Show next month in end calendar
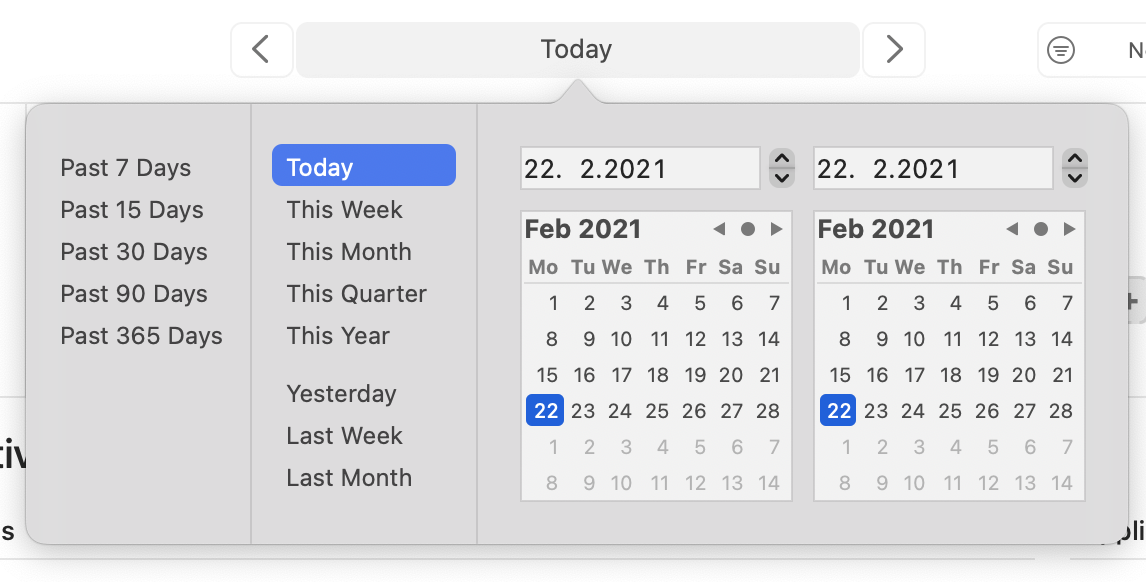This screenshot has width=1146, height=582. [1069, 230]
